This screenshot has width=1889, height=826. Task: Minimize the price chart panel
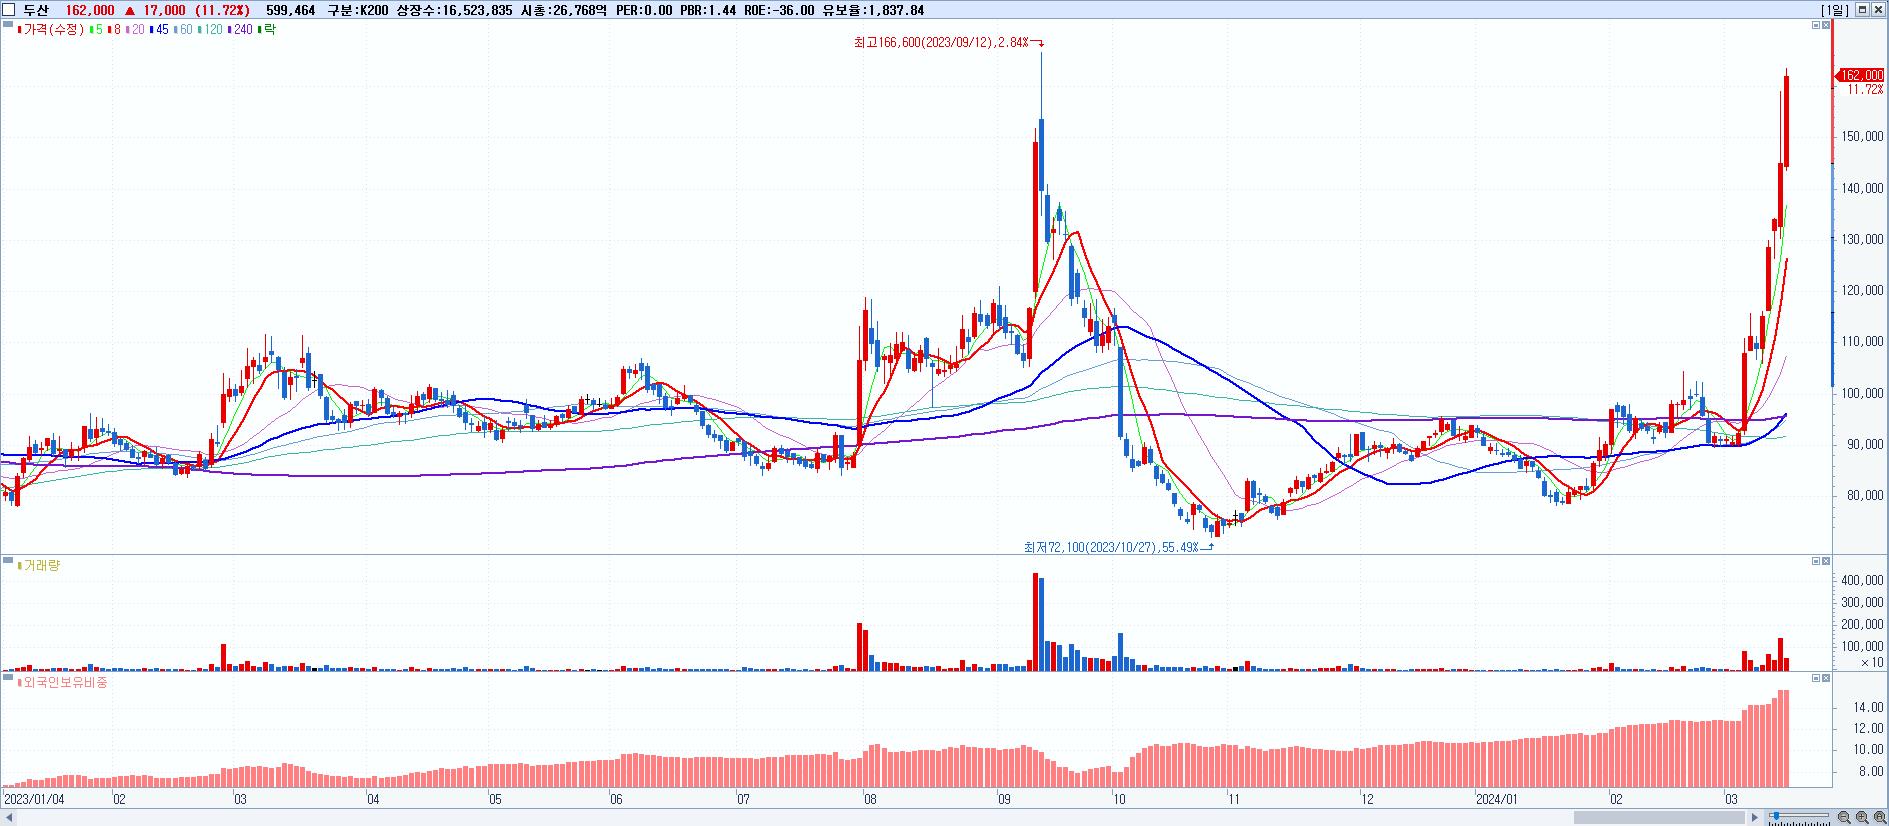click(1816, 25)
